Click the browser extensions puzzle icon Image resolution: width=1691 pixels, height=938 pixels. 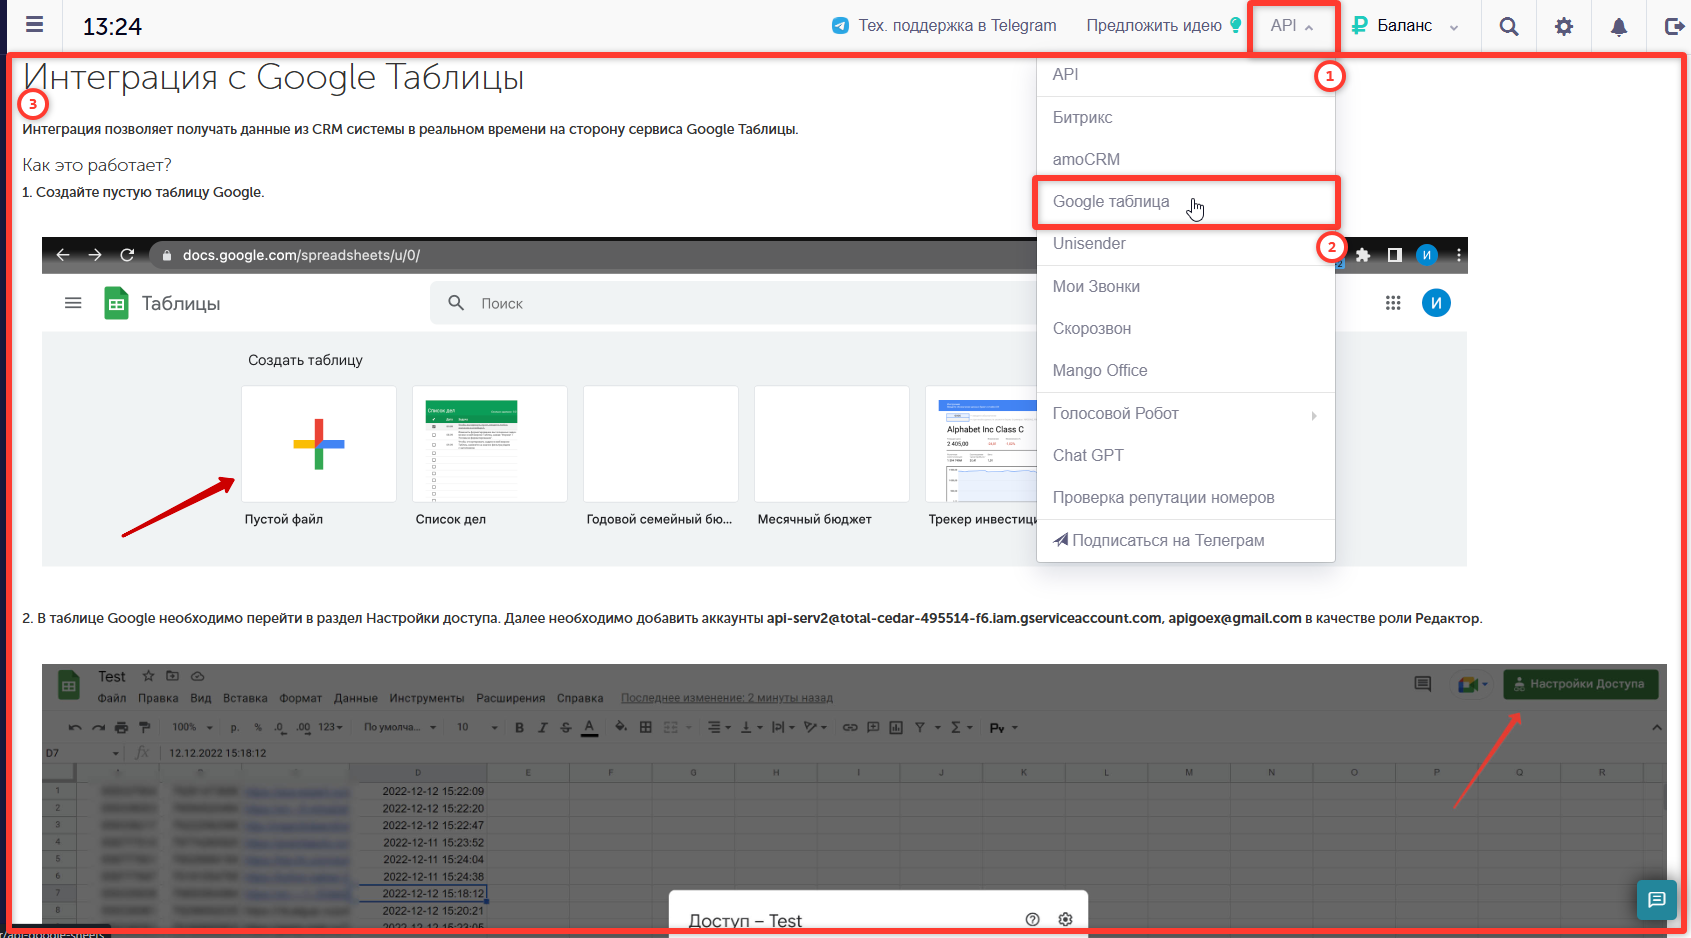(x=1363, y=255)
